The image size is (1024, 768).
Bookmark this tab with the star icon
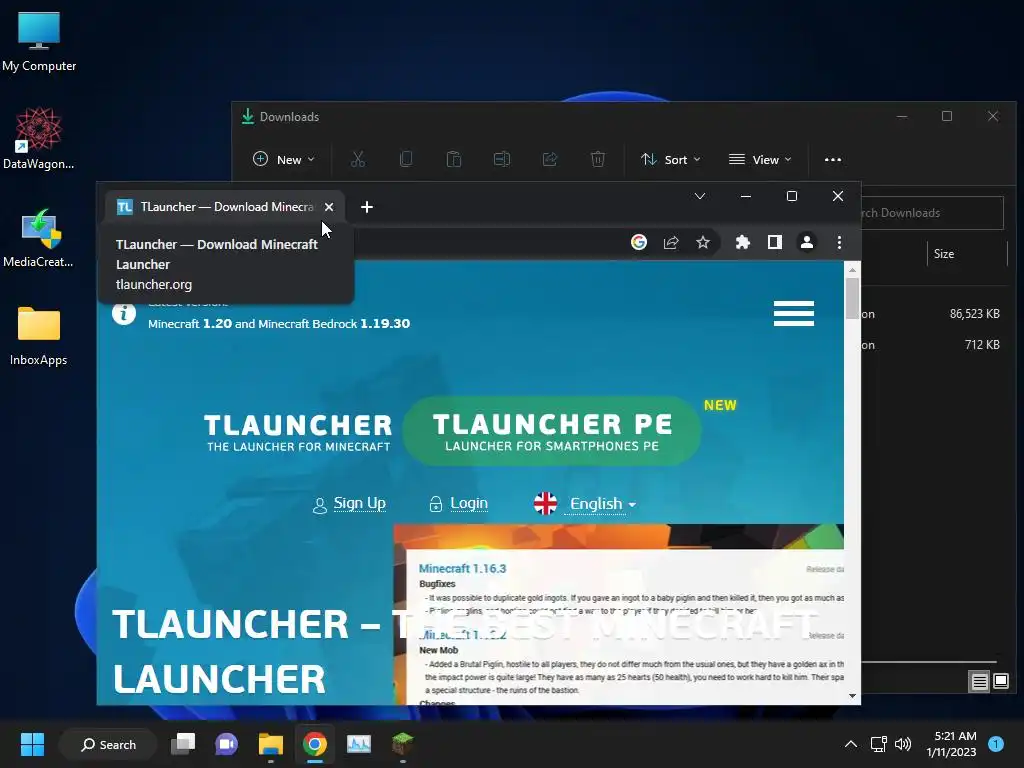[x=703, y=242]
